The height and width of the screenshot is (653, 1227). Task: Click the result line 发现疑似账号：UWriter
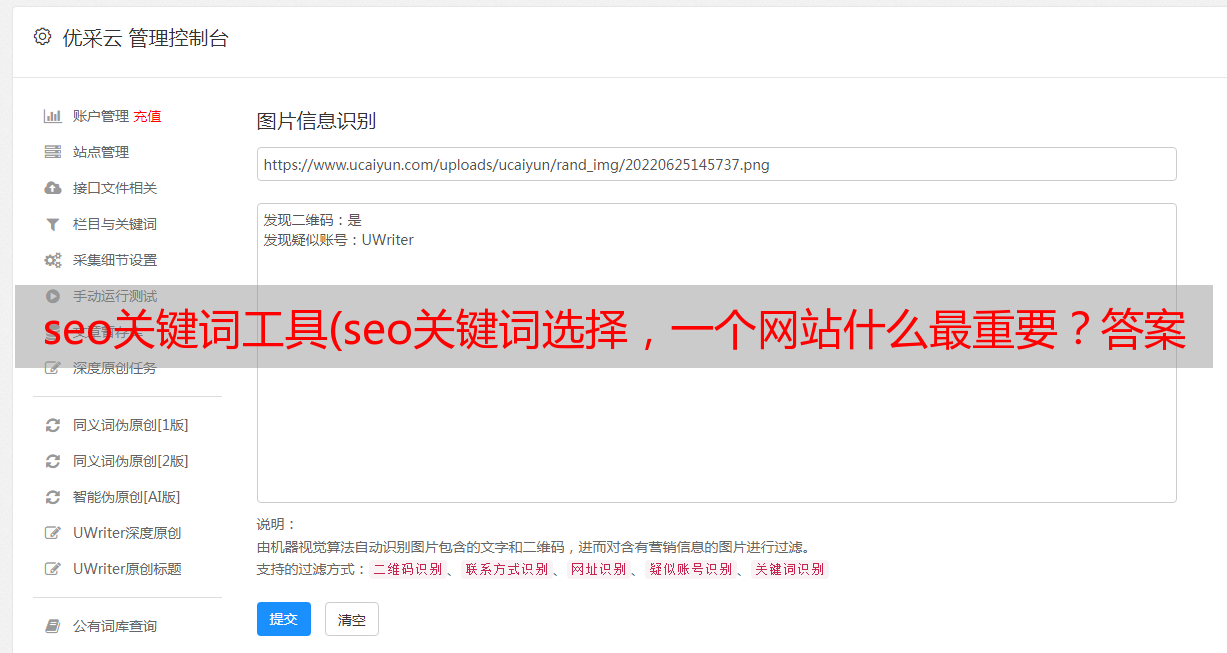coord(339,240)
